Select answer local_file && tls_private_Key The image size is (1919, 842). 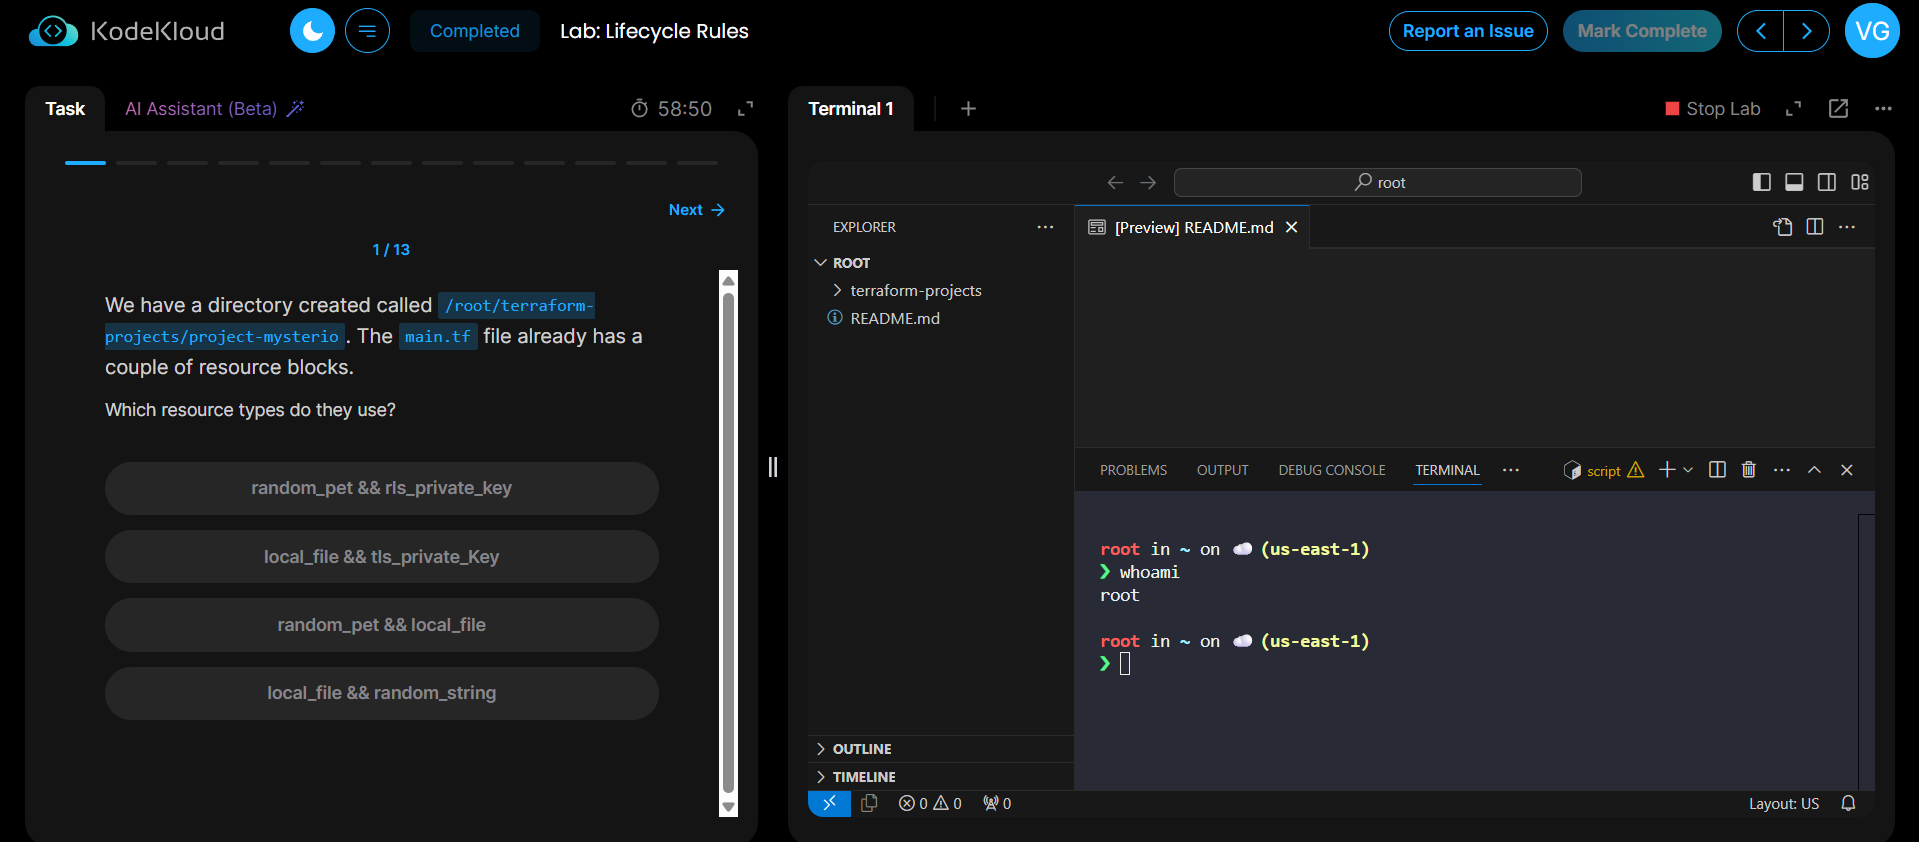coord(381,557)
